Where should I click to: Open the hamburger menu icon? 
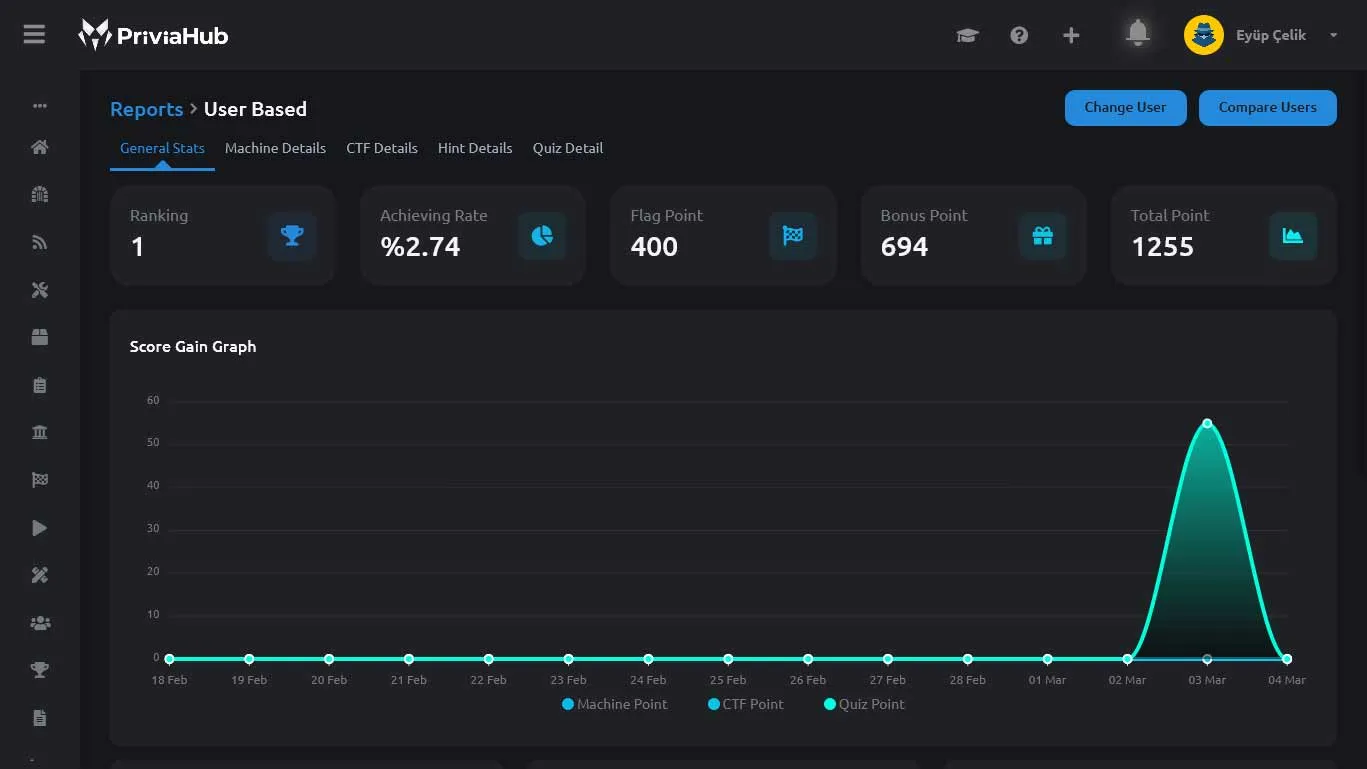click(34, 35)
